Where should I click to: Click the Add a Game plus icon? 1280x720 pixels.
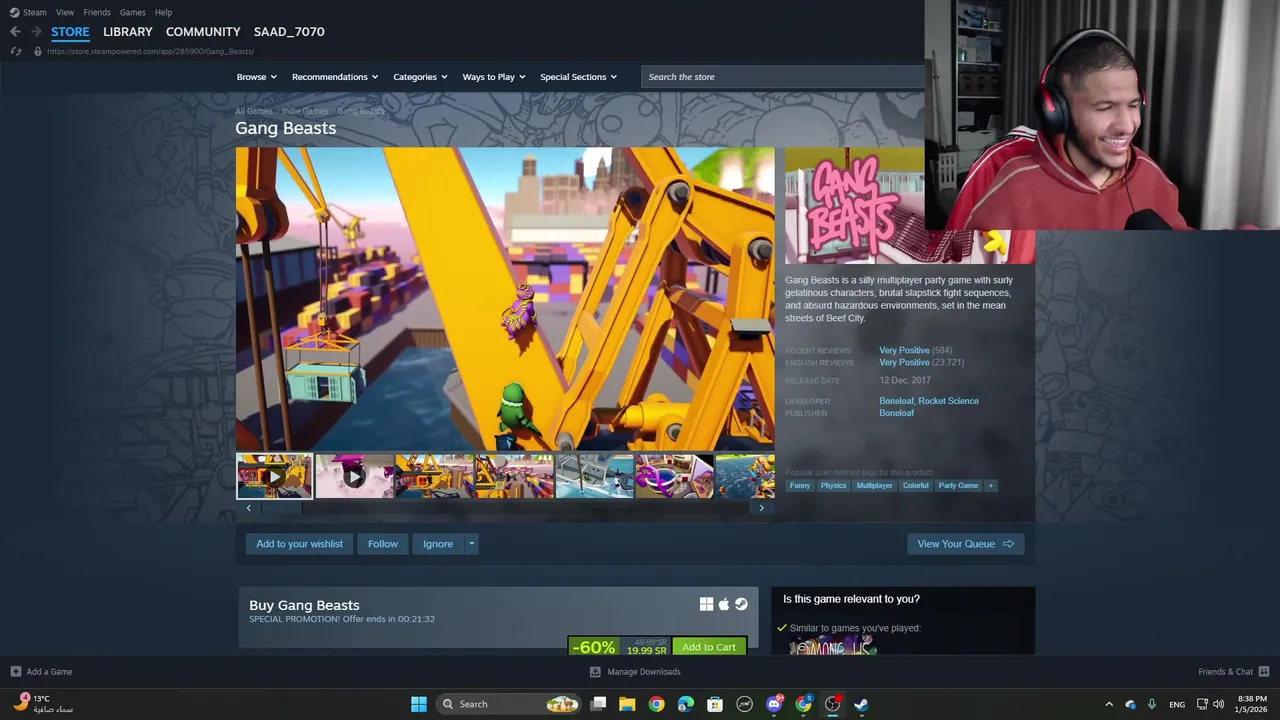(x=15, y=672)
